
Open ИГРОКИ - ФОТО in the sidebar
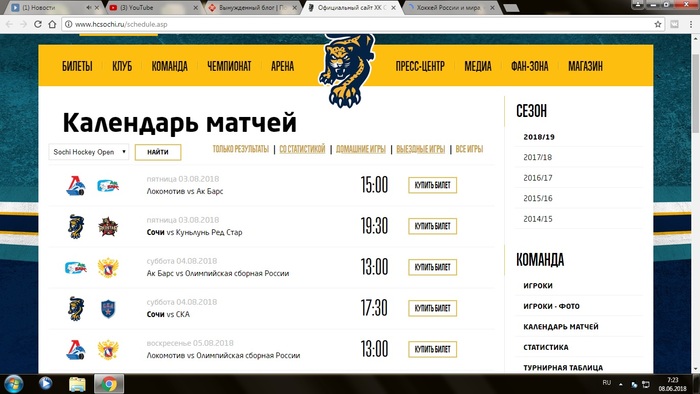click(x=551, y=306)
